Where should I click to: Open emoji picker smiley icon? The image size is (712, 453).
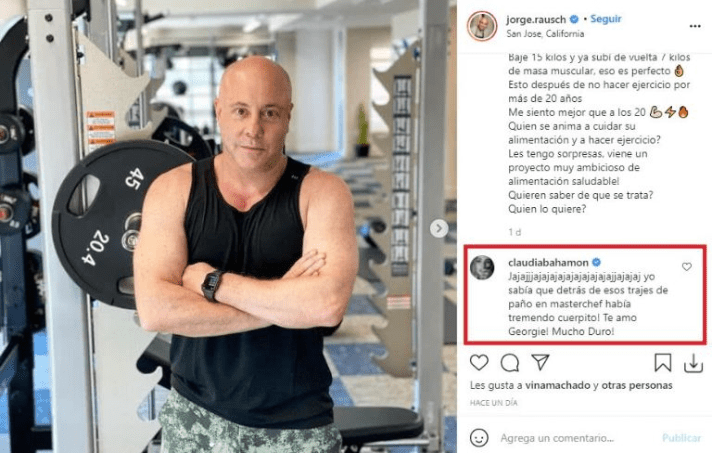click(x=479, y=438)
